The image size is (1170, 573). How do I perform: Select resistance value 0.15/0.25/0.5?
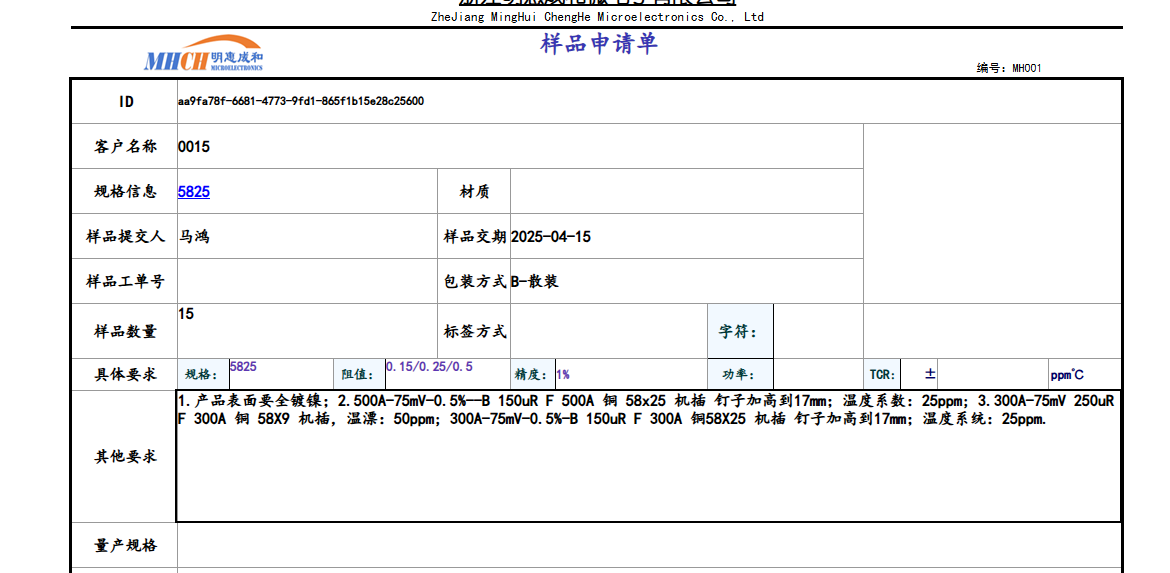click(x=448, y=375)
